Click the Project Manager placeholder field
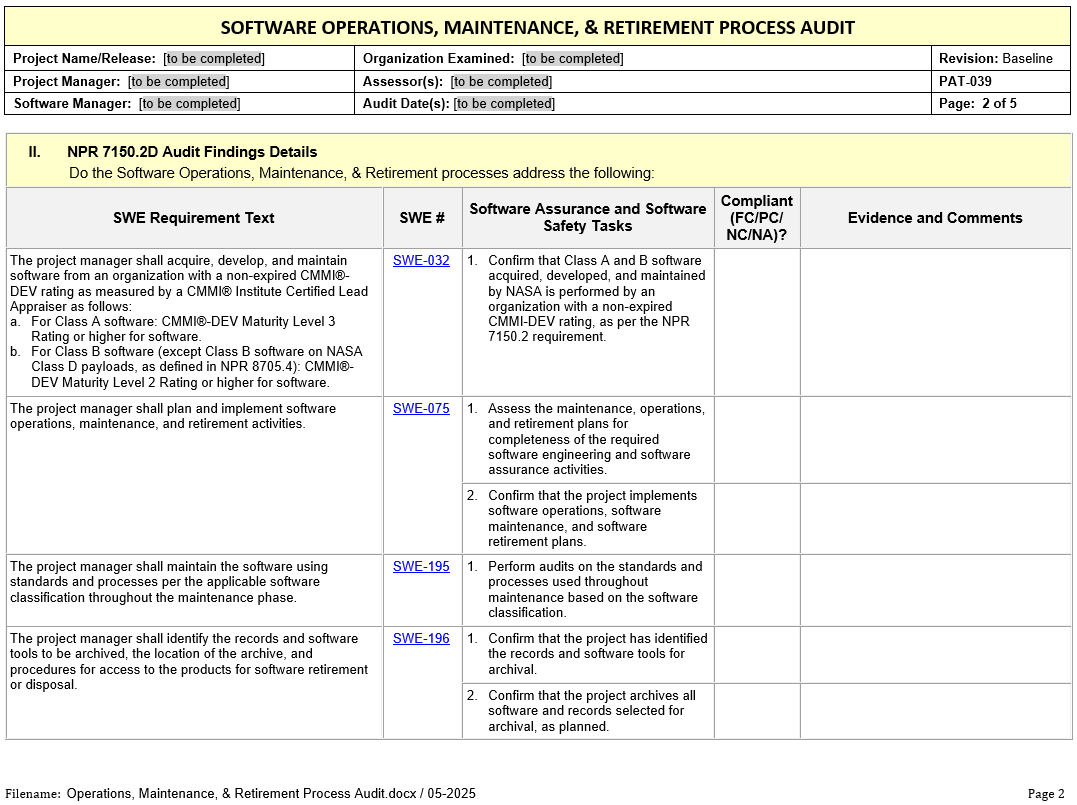Viewport: 1077px width, 805px height. click(x=179, y=82)
